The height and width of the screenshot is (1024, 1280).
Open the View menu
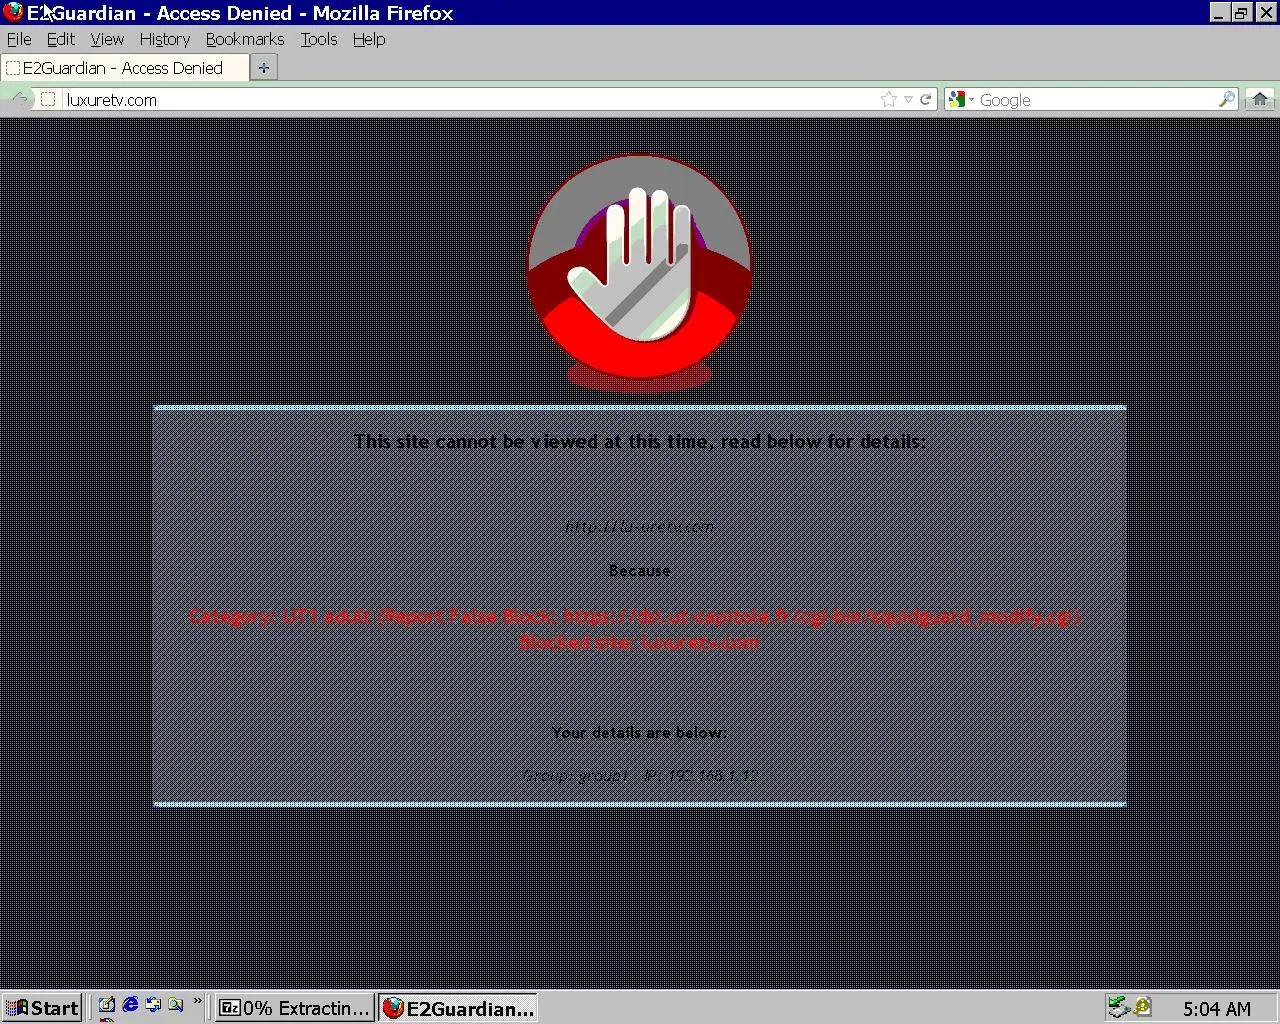[x=107, y=39]
